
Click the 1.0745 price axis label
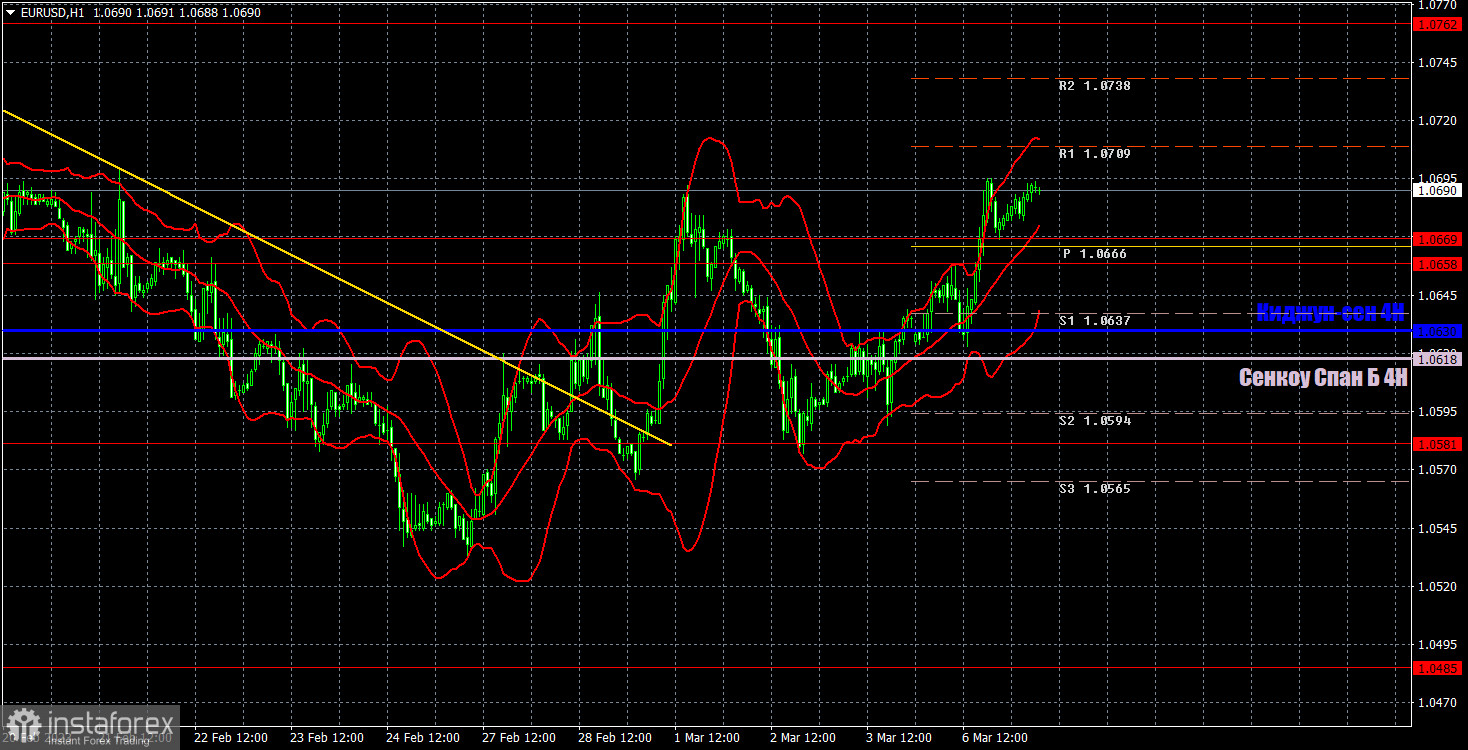(1438, 62)
